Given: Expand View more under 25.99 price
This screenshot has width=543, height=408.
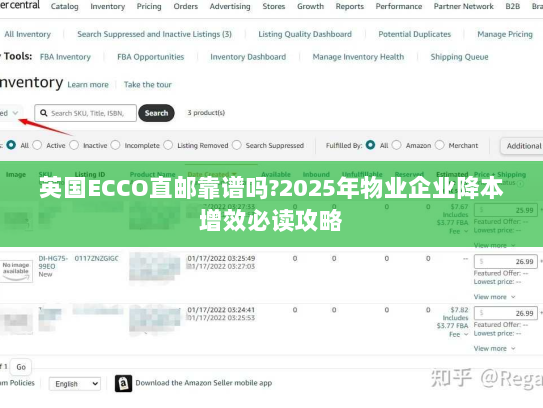Looking at the screenshot, I should point(494,245).
